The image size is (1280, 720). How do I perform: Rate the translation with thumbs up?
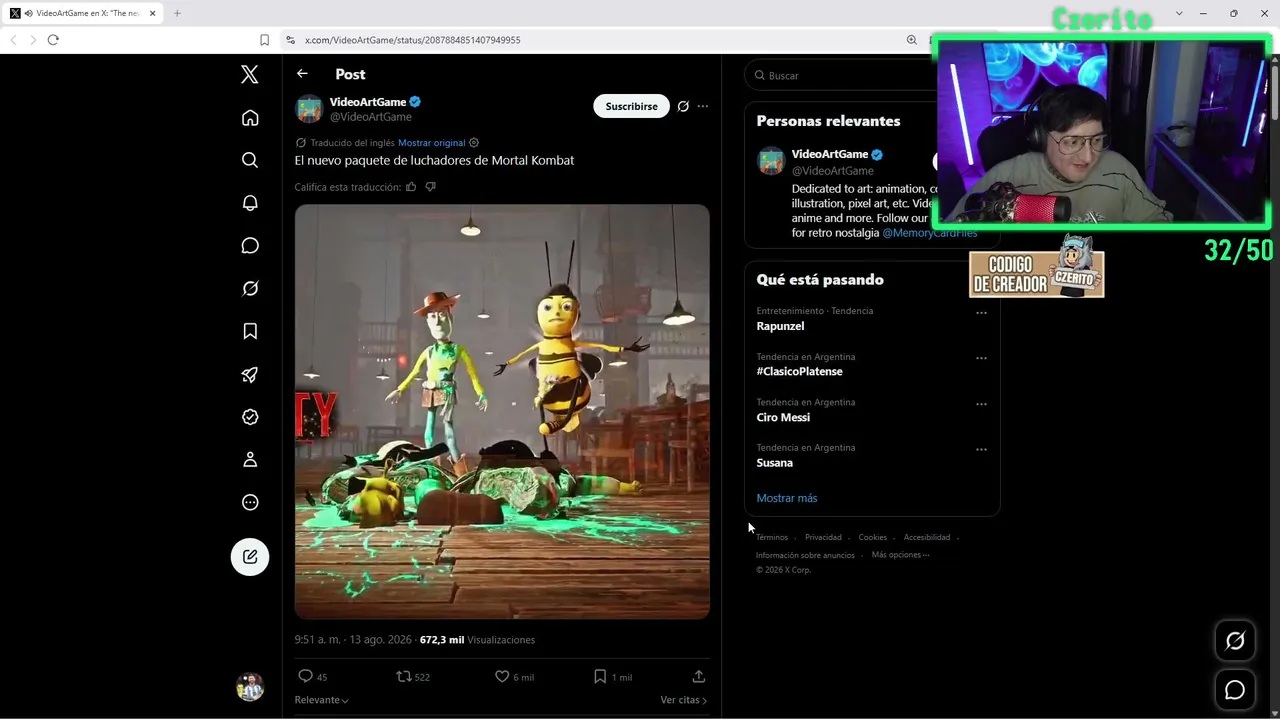pos(411,187)
